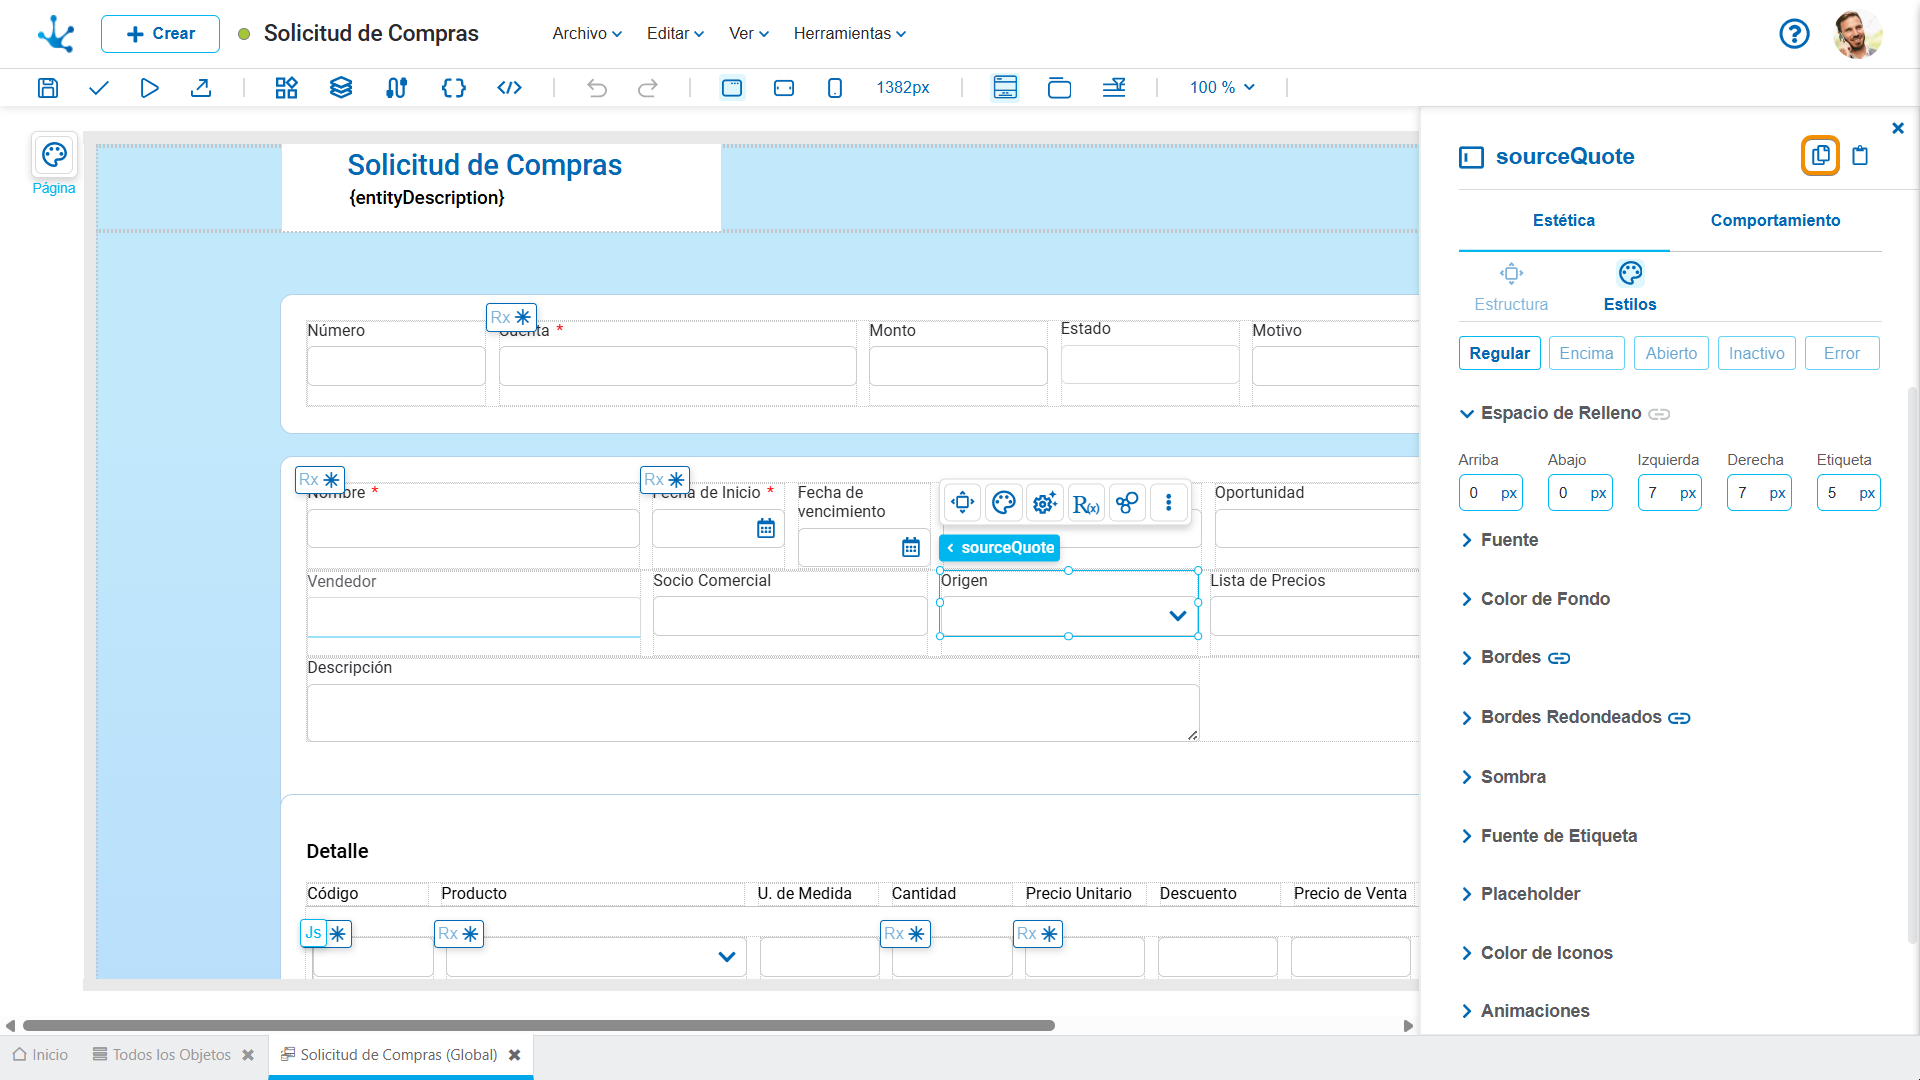Open the 100 % zoom dropdown

(x=1222, y=88)
